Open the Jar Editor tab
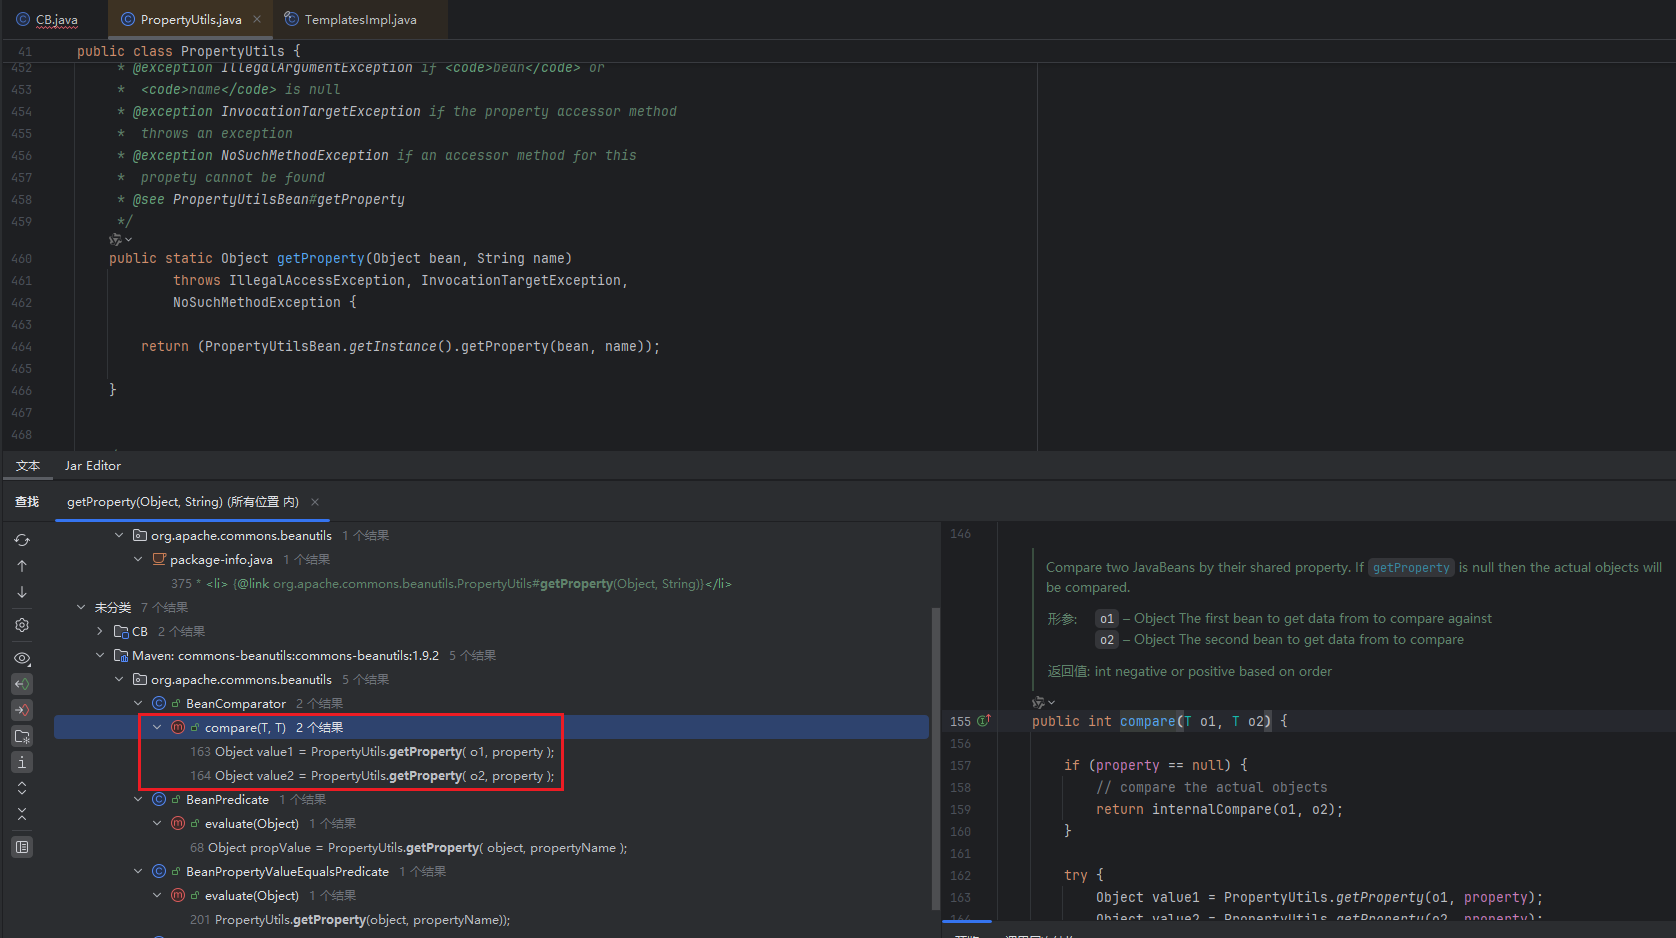Viewport: 1676px width, 938px height. click(93, 466)
